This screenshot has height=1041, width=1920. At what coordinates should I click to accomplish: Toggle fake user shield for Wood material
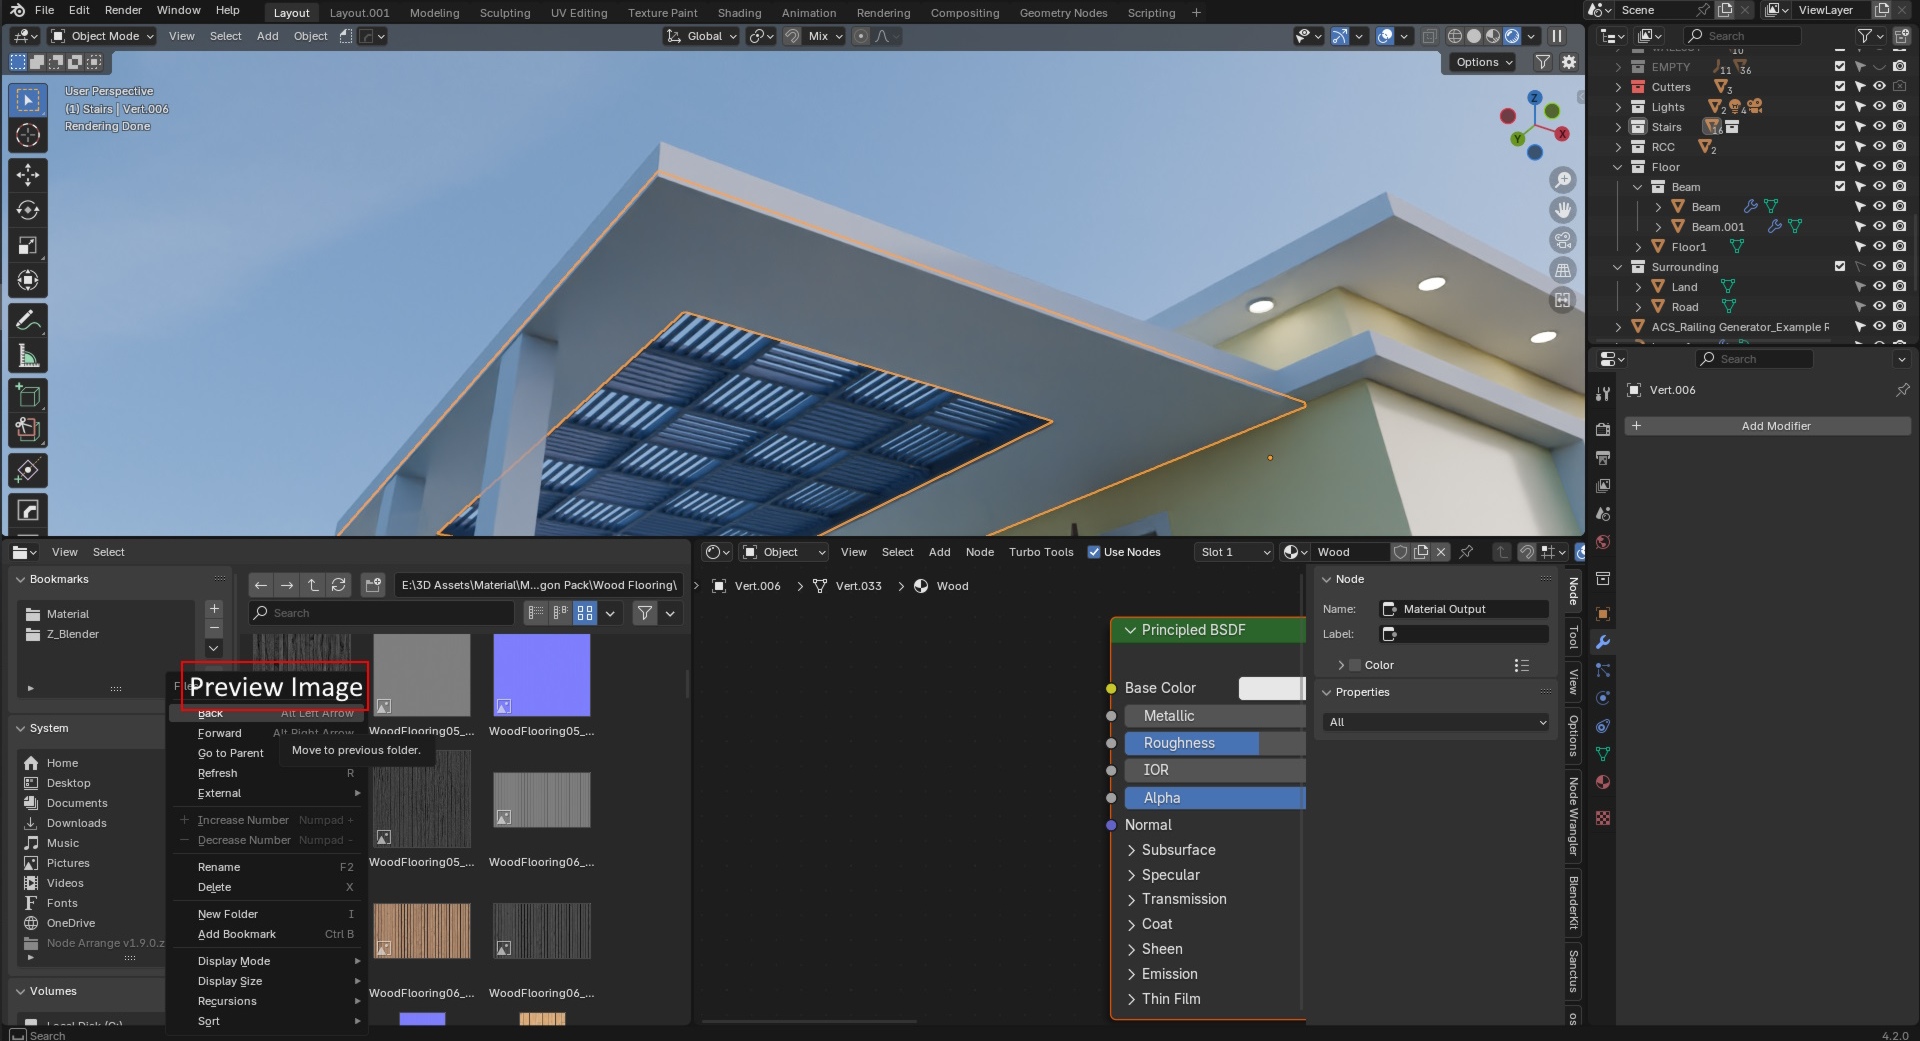[x=1401, y=552]
